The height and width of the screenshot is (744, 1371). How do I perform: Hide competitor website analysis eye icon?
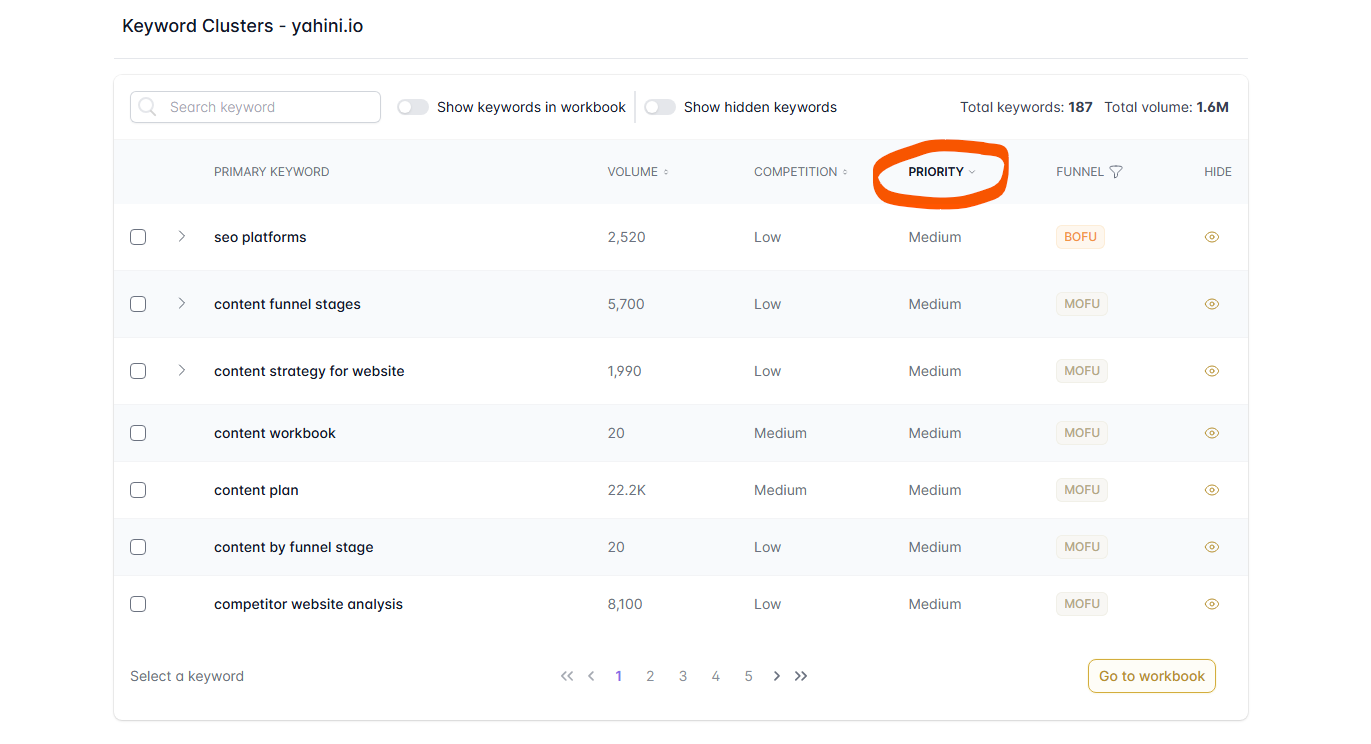pyautogui.click(x=1212, y=604)
